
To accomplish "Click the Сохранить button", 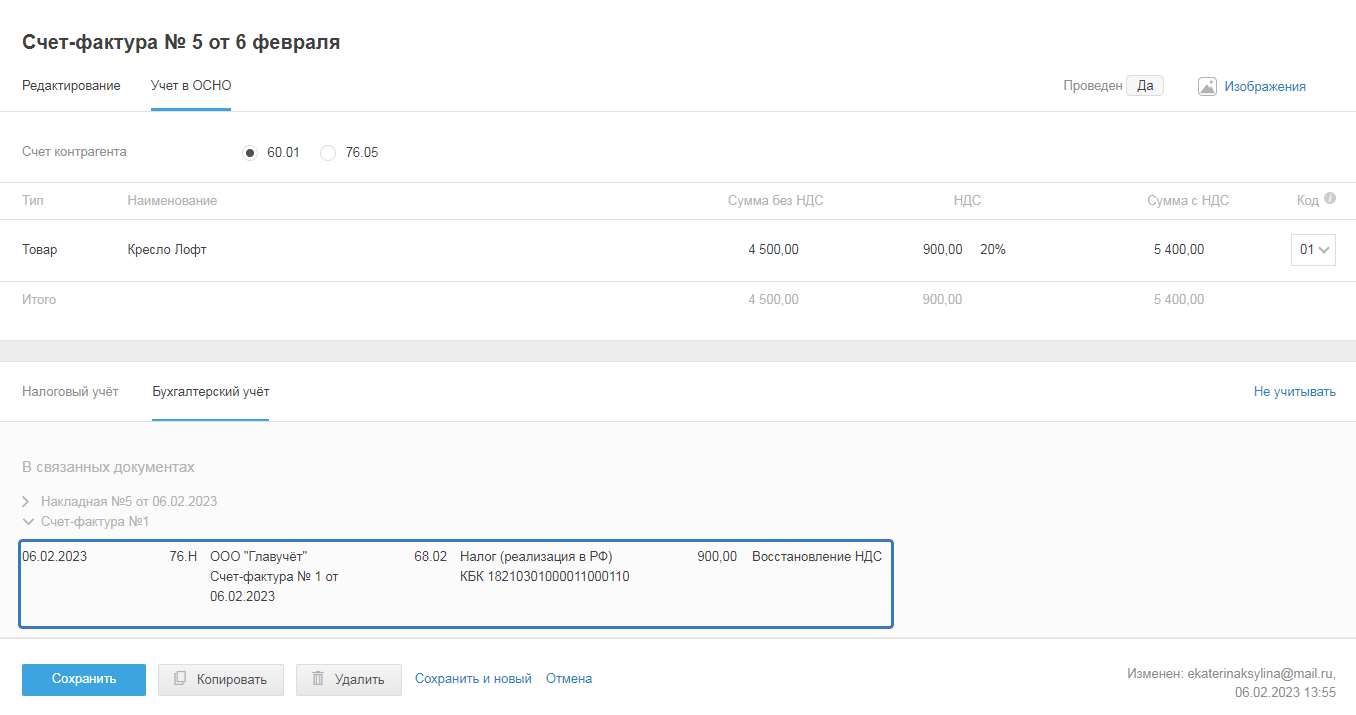I will 84,679.
